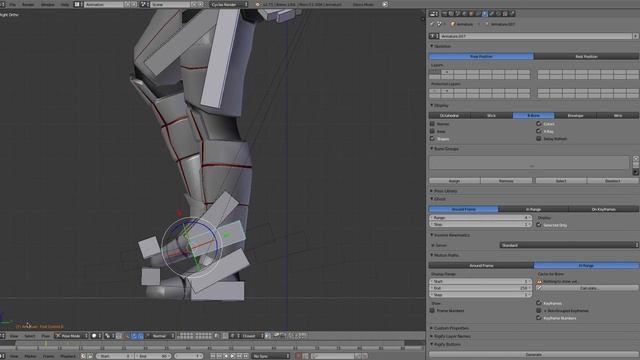The width and height of the screenshot is (640, 360).
Task: Jump to end frame in timeline
Action: pyautogui.click(x=246, y=356)
